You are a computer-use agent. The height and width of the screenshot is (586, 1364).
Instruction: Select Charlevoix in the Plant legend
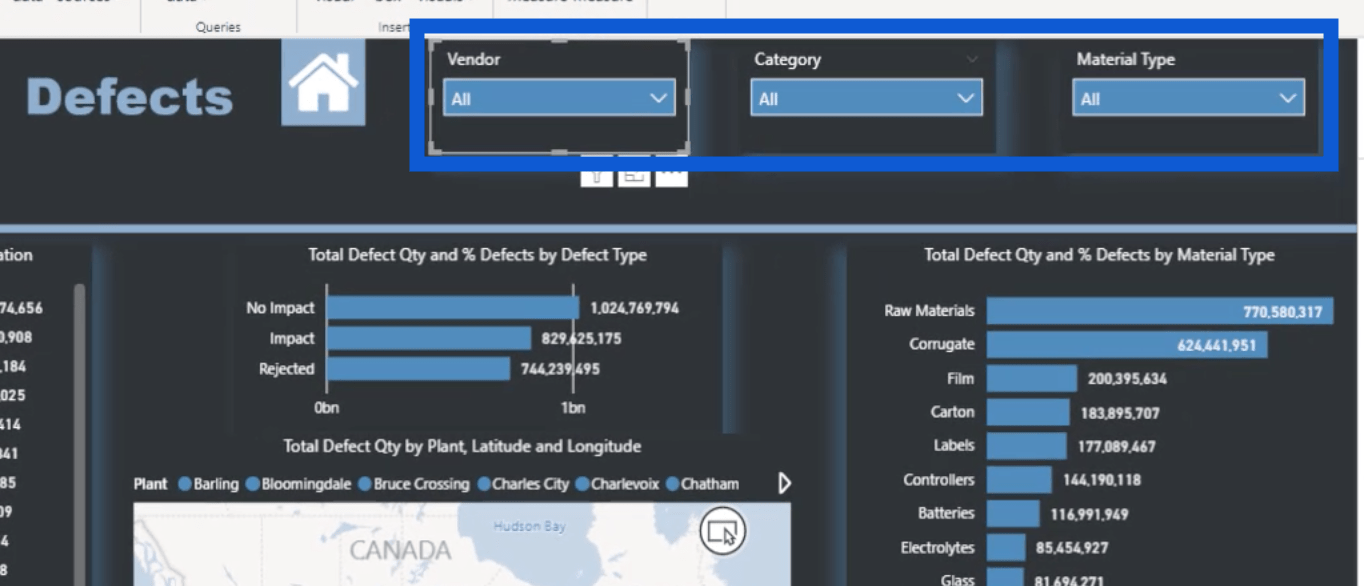coord(617,484)
